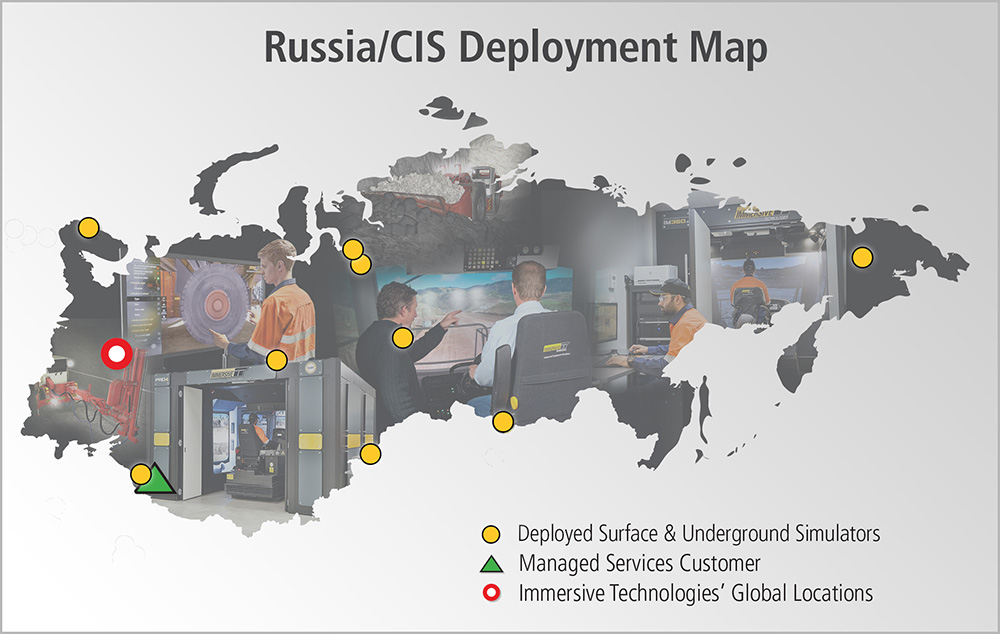
Task: Click the red ring symbol in the legend
Action: click(491, 593)
